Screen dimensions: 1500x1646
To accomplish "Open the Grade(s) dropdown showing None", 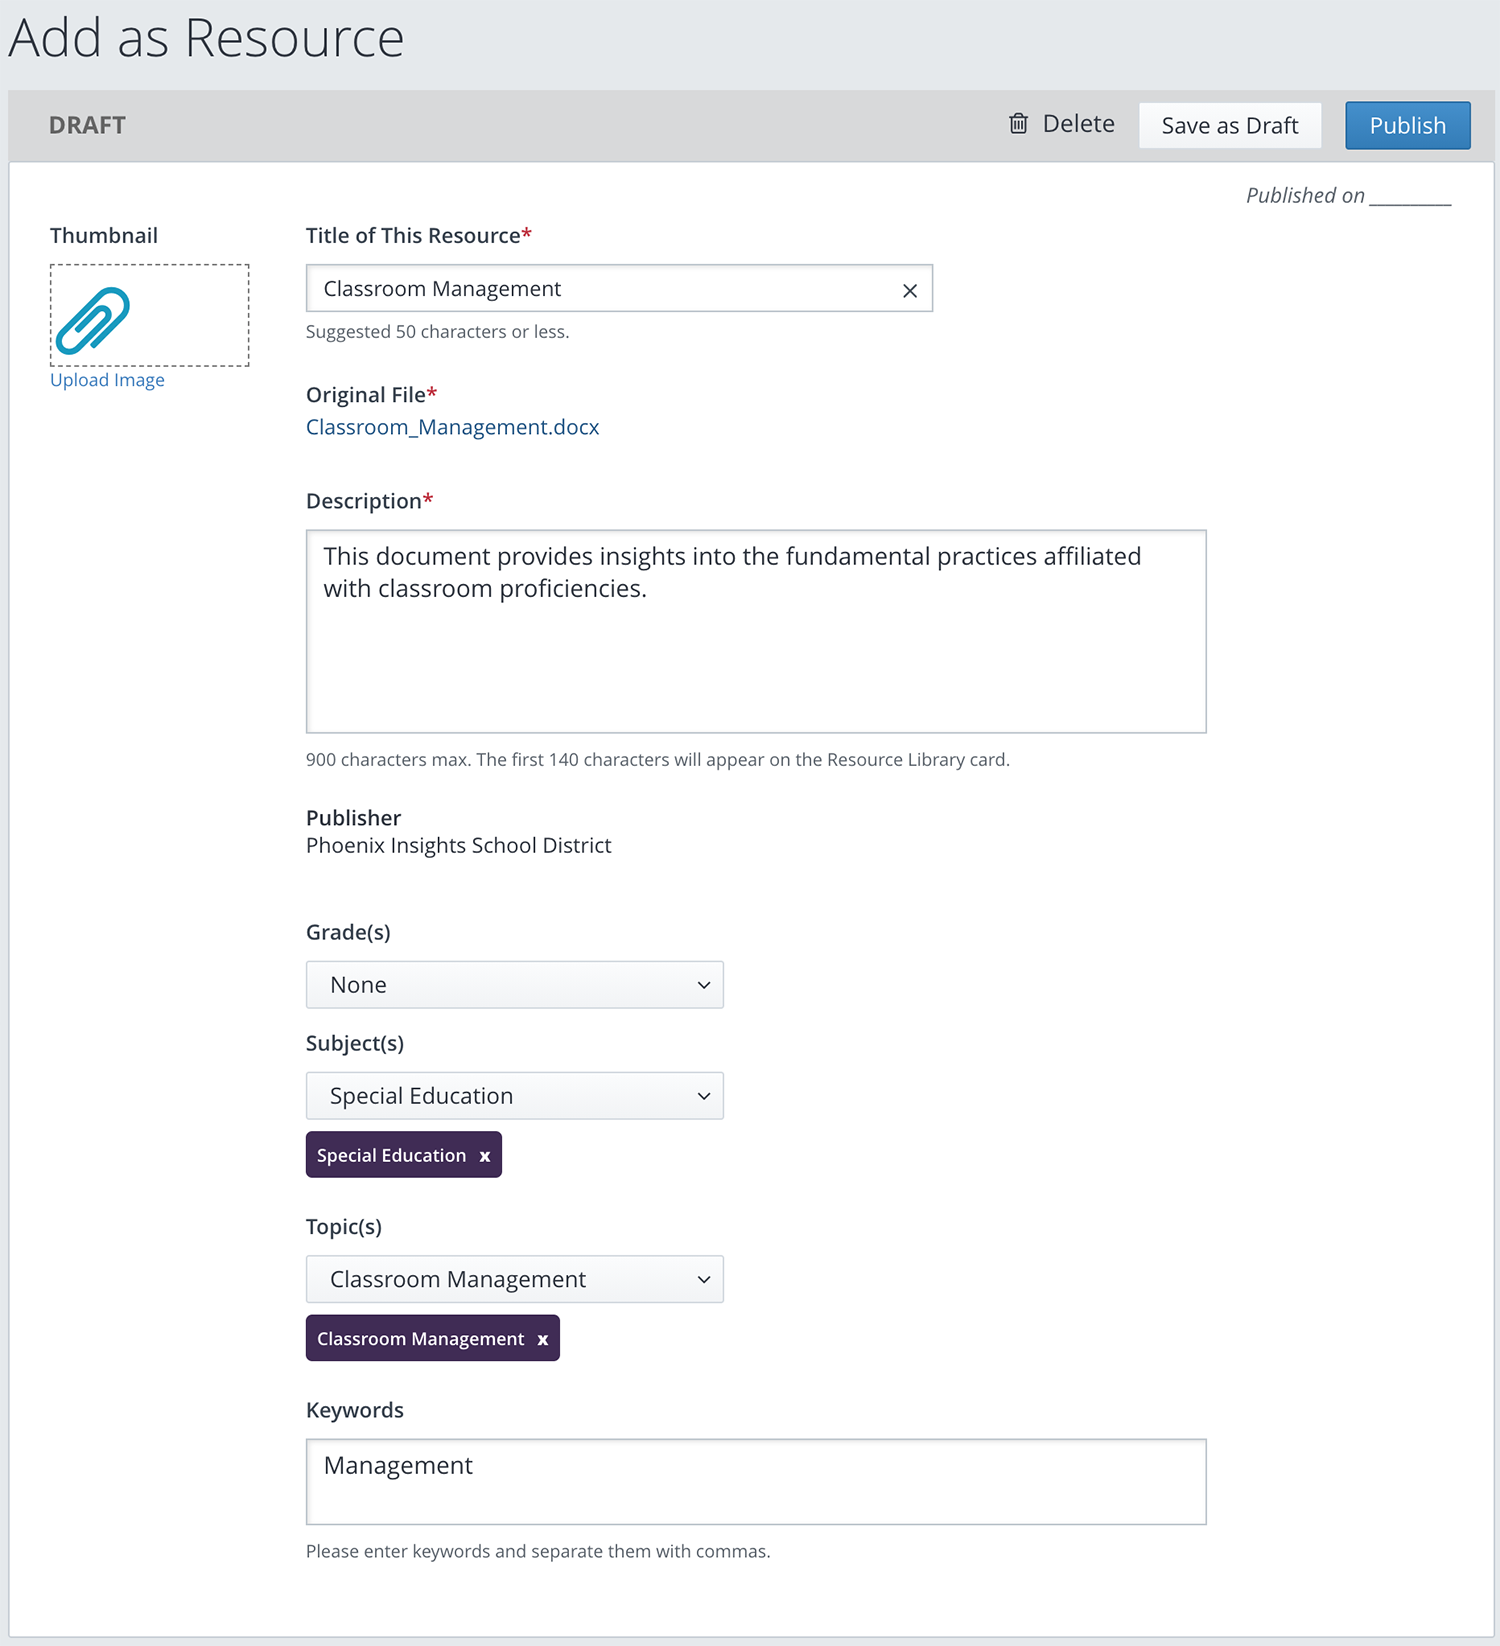I will pos(515,985).
